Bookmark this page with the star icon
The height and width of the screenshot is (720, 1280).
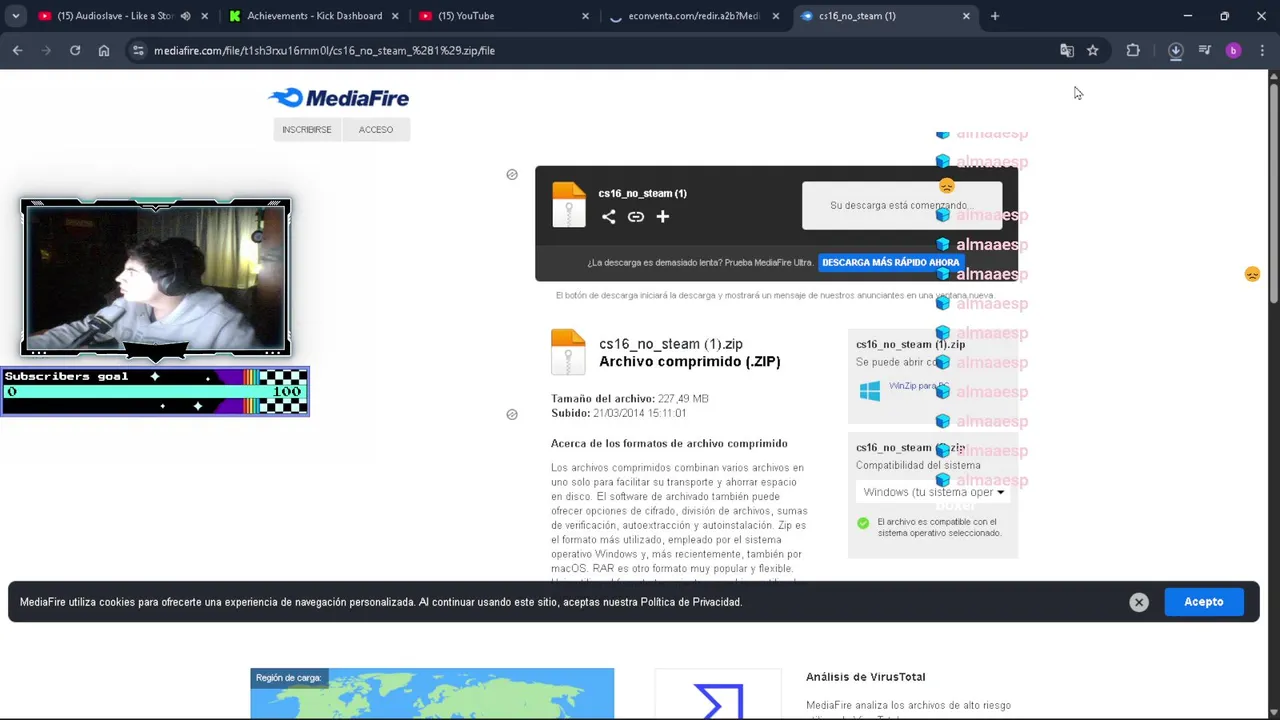coord(1093,50)
